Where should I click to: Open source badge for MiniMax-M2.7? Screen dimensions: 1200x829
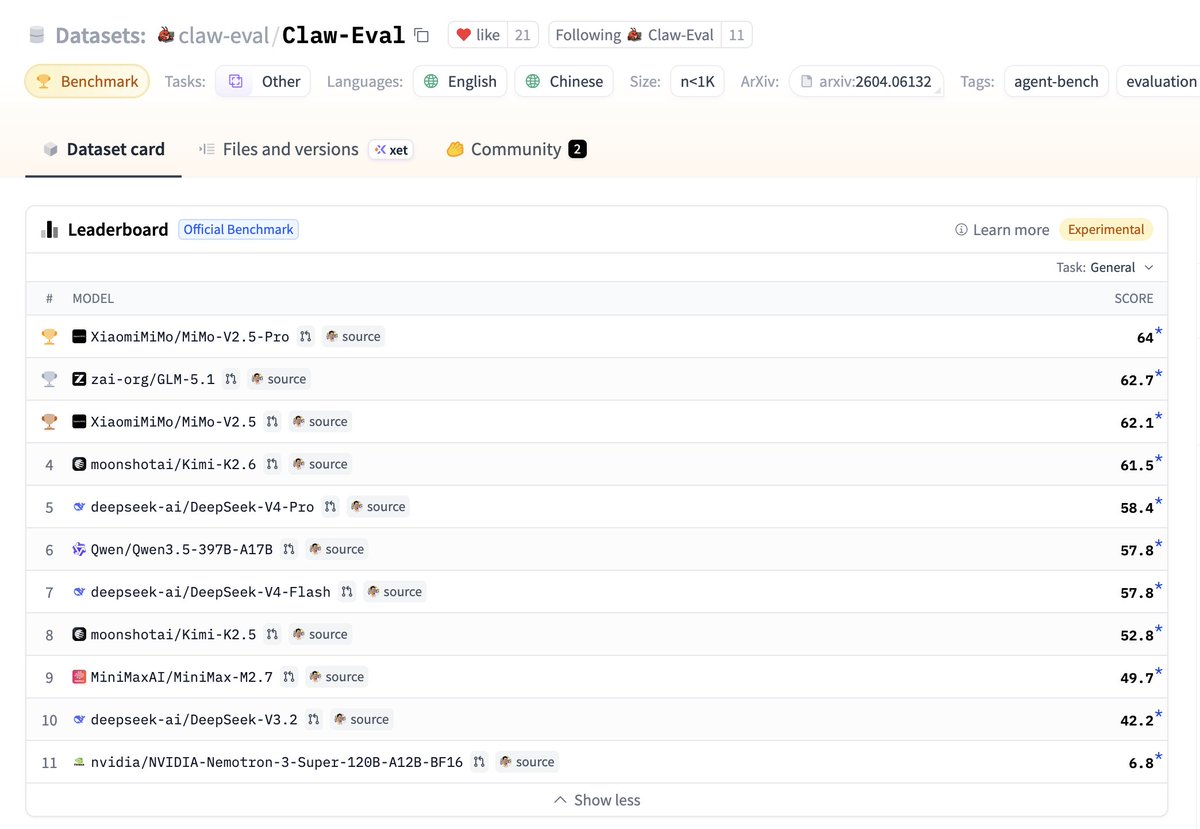click(337, 677)
